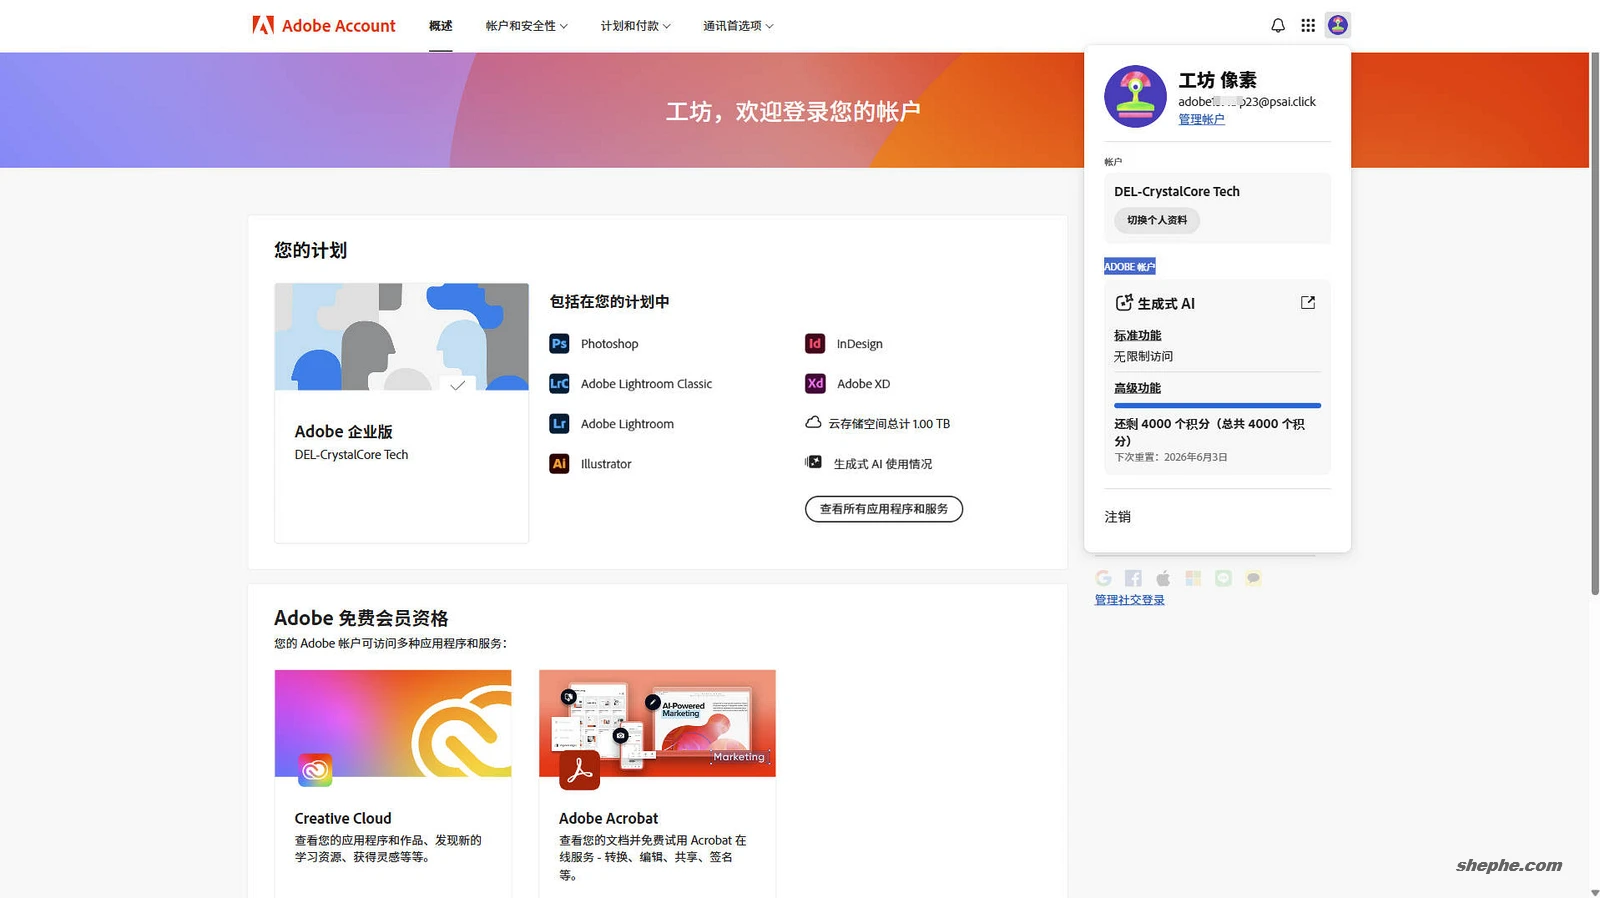Select the 概述 tab

click(441, 26)
